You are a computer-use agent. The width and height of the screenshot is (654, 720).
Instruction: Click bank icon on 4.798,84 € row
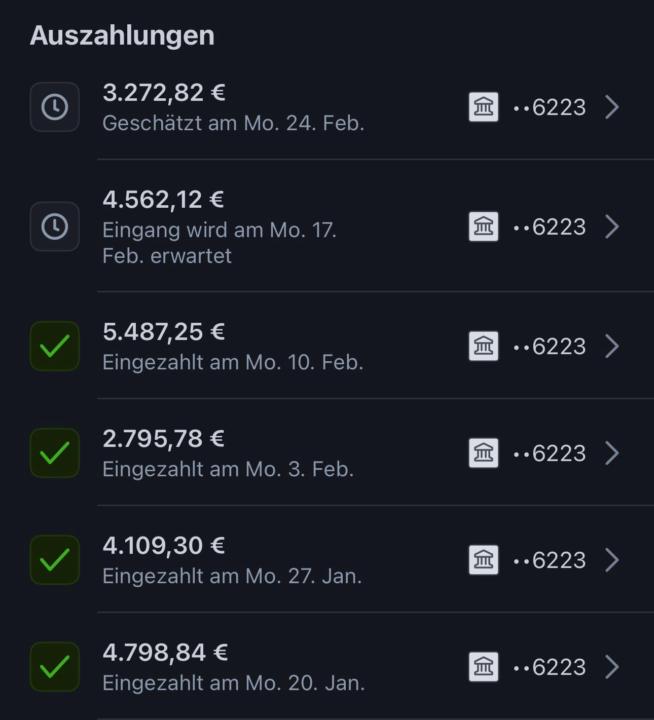[x=484, y=666]
